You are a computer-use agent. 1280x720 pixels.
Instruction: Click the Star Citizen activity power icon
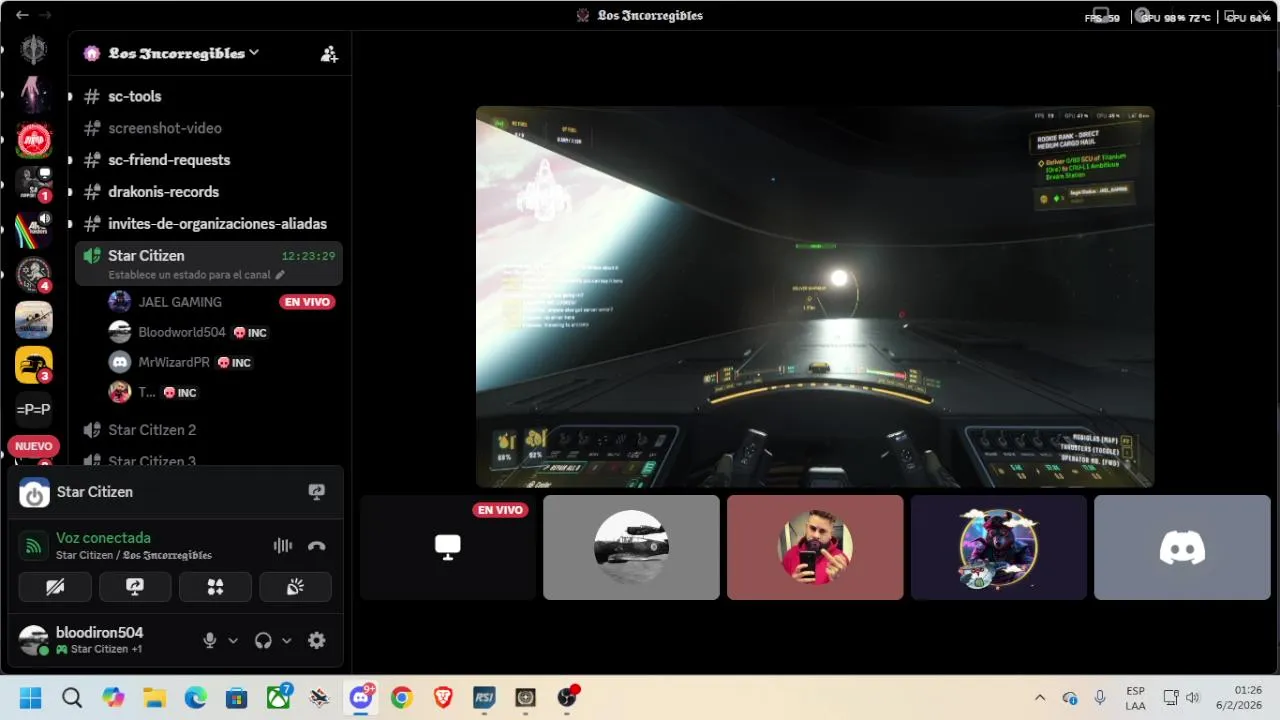coord(34,492)
